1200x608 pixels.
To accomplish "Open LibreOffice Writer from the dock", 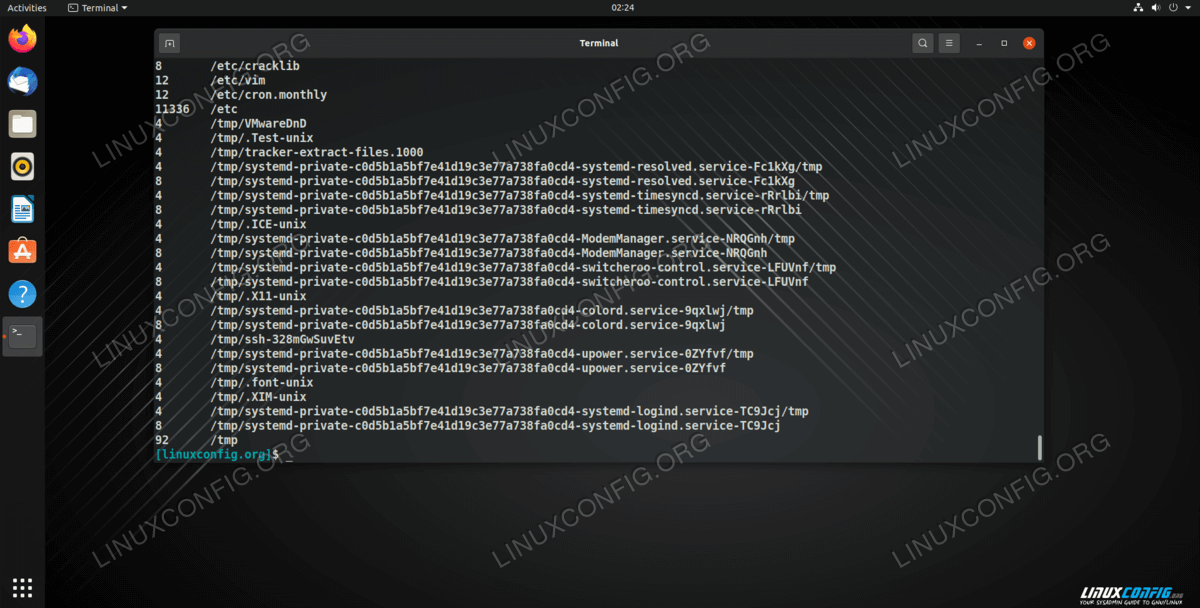I will click(22, 209).
